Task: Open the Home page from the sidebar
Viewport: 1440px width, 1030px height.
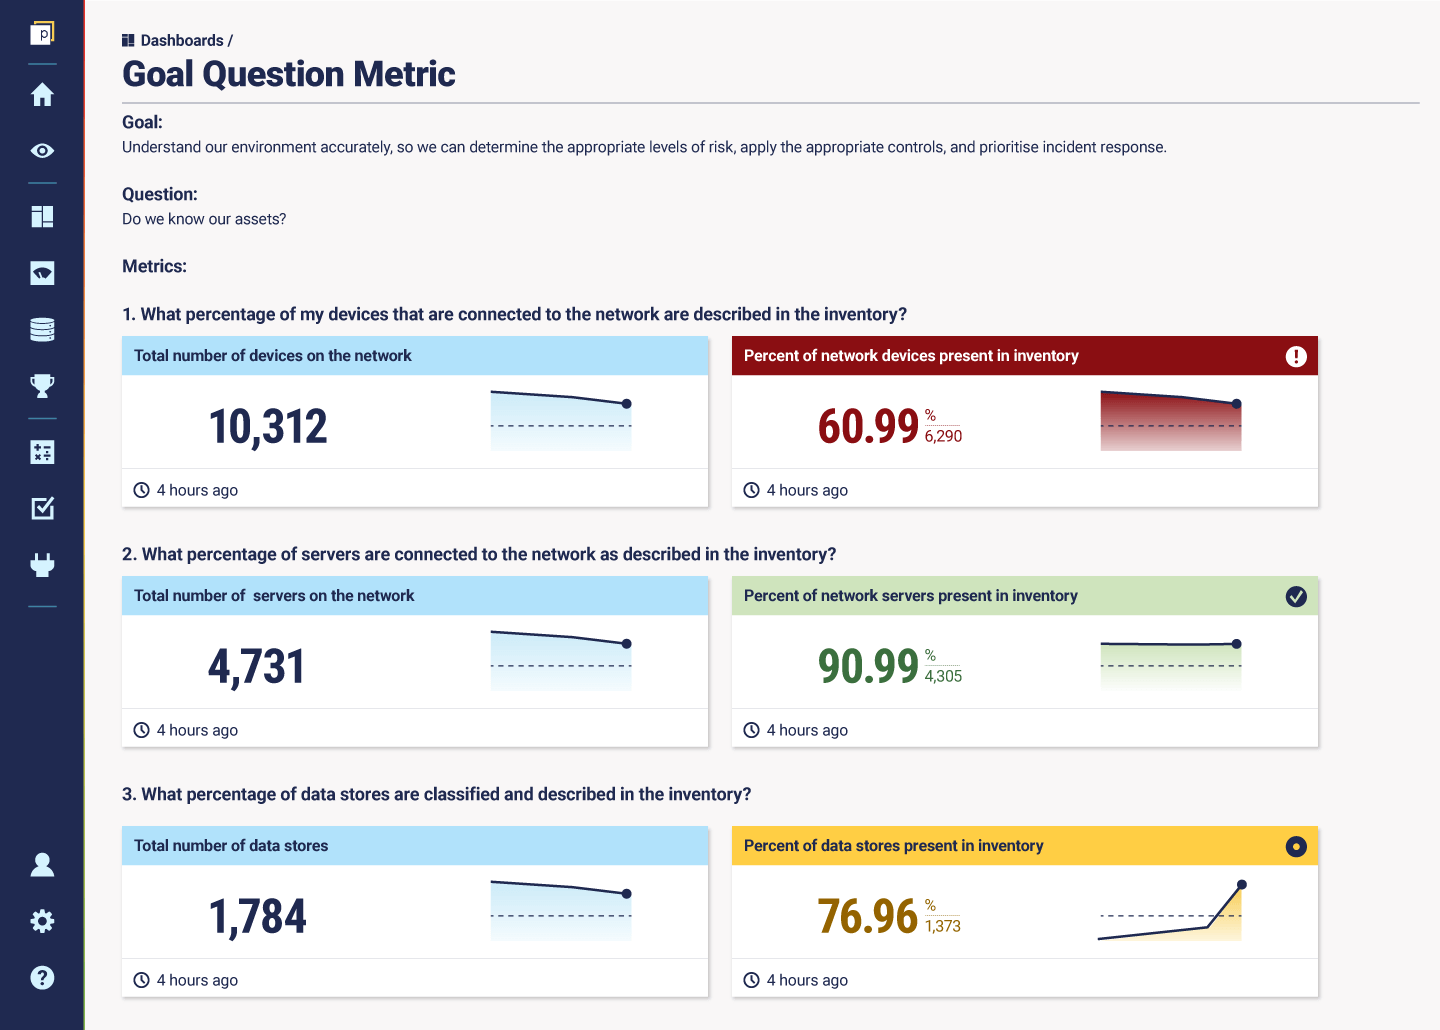Action: [x=42, y=94]
